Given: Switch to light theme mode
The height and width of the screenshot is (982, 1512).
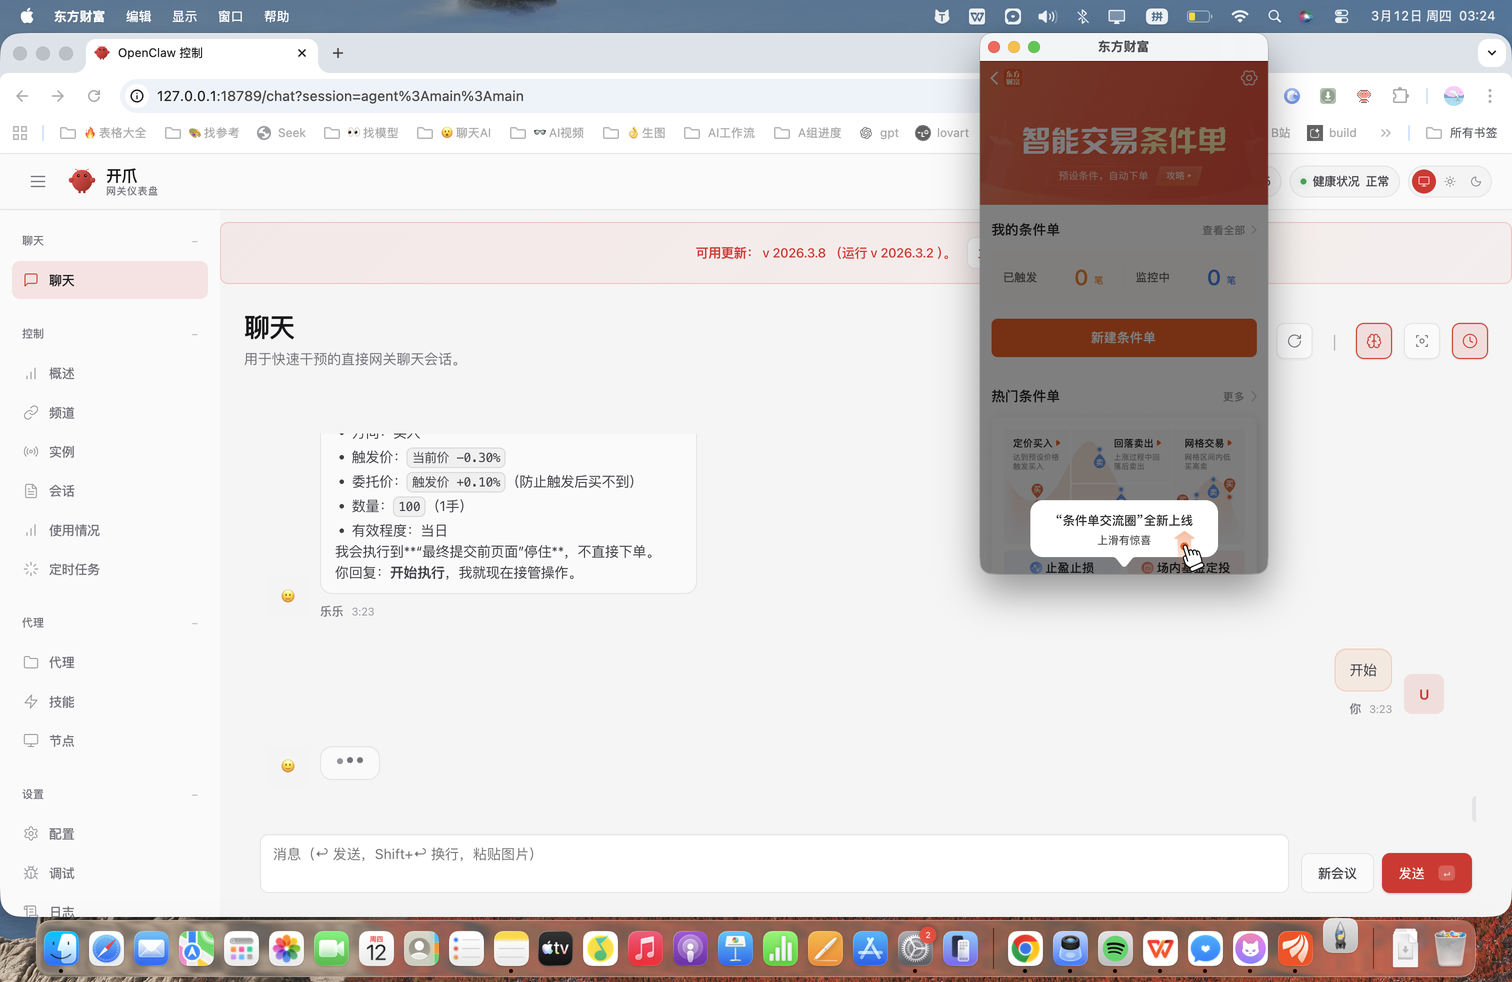Looking at the screenshot, I should click(1450, 182).
